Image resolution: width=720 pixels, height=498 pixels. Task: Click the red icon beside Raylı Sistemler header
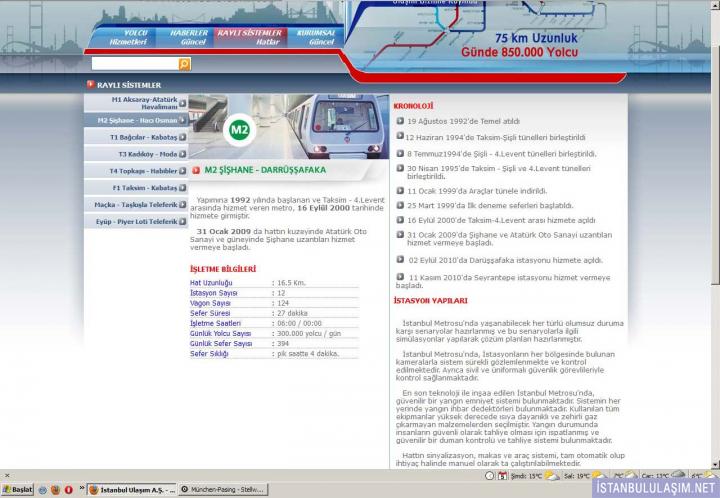(88, 85)
